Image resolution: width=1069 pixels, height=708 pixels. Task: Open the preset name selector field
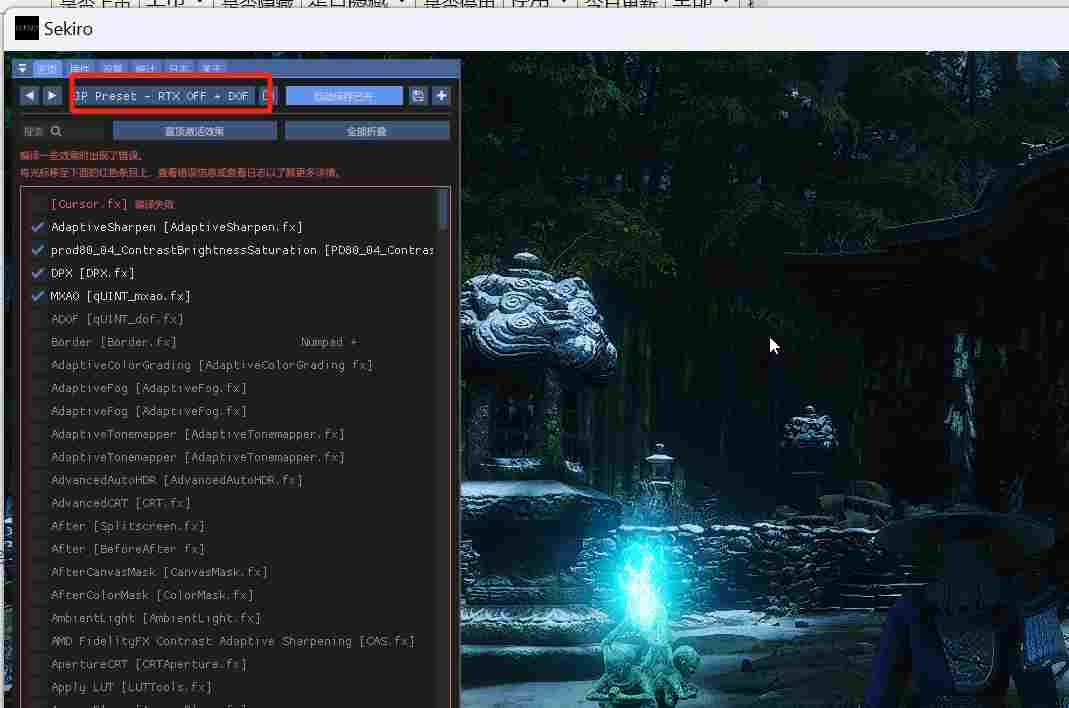(164, 96)
